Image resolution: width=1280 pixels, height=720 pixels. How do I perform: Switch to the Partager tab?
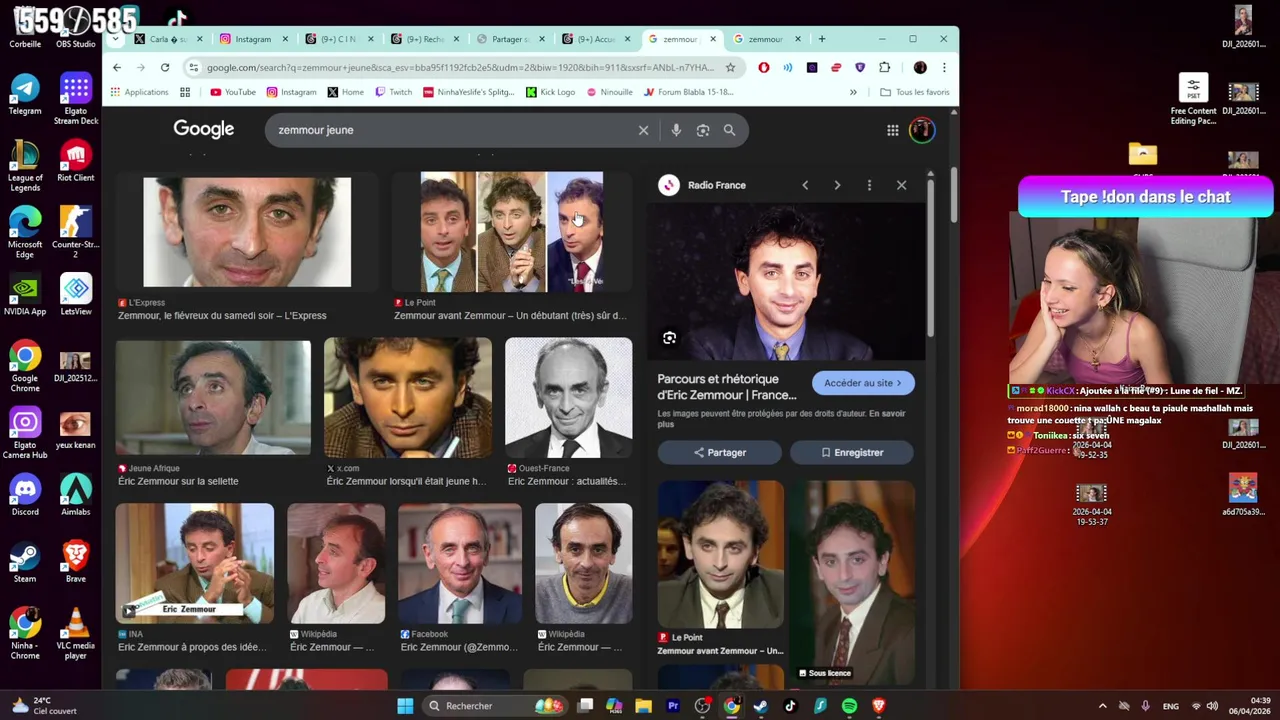pyautogui.click(x=510, y=39)
